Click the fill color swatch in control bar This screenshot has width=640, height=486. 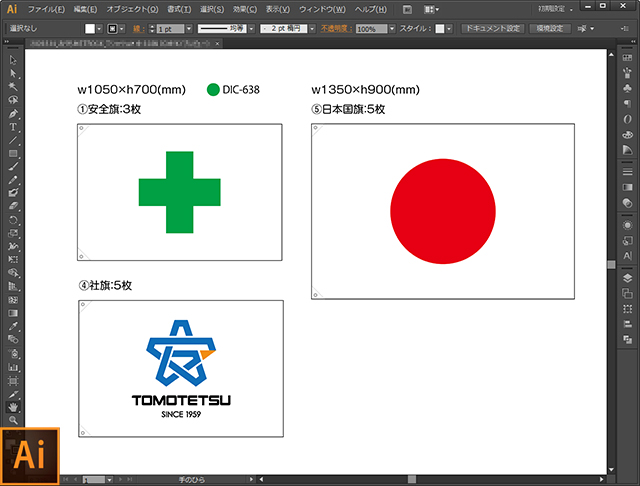coord(90,29)
